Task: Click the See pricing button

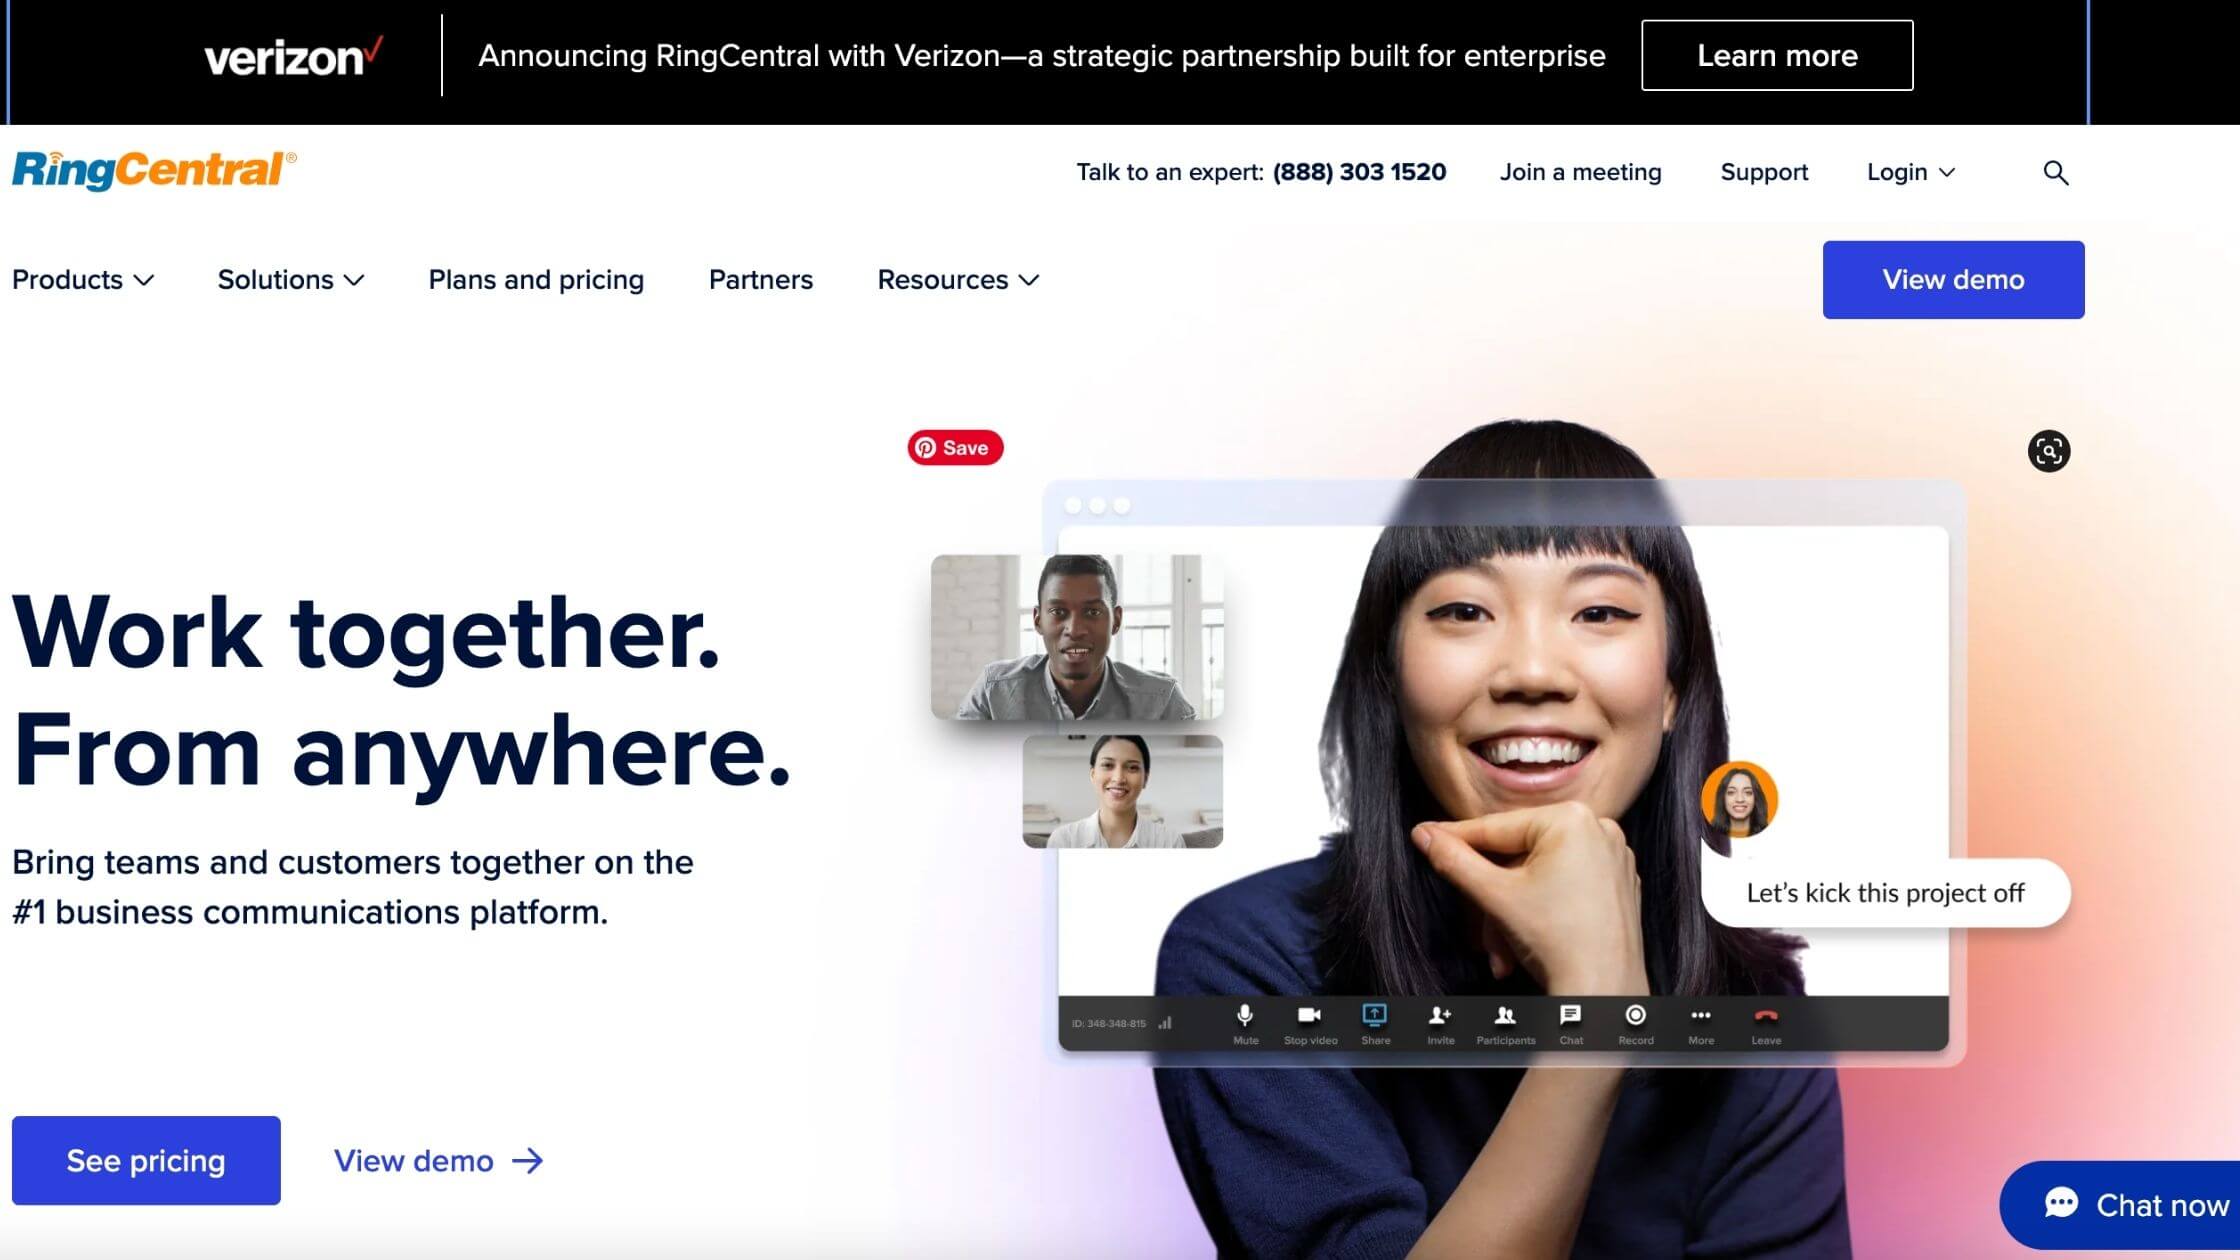Action: coord(146,1160)
